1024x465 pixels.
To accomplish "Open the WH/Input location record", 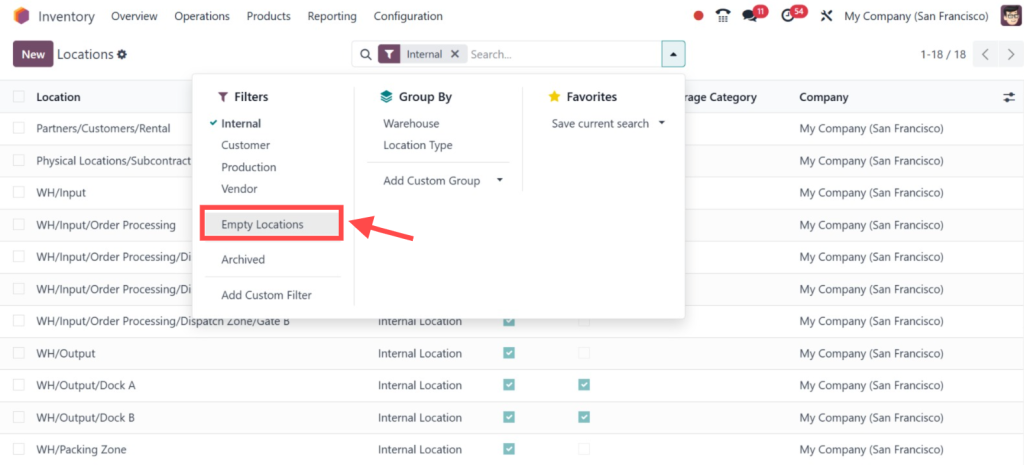I will point(61,192).
